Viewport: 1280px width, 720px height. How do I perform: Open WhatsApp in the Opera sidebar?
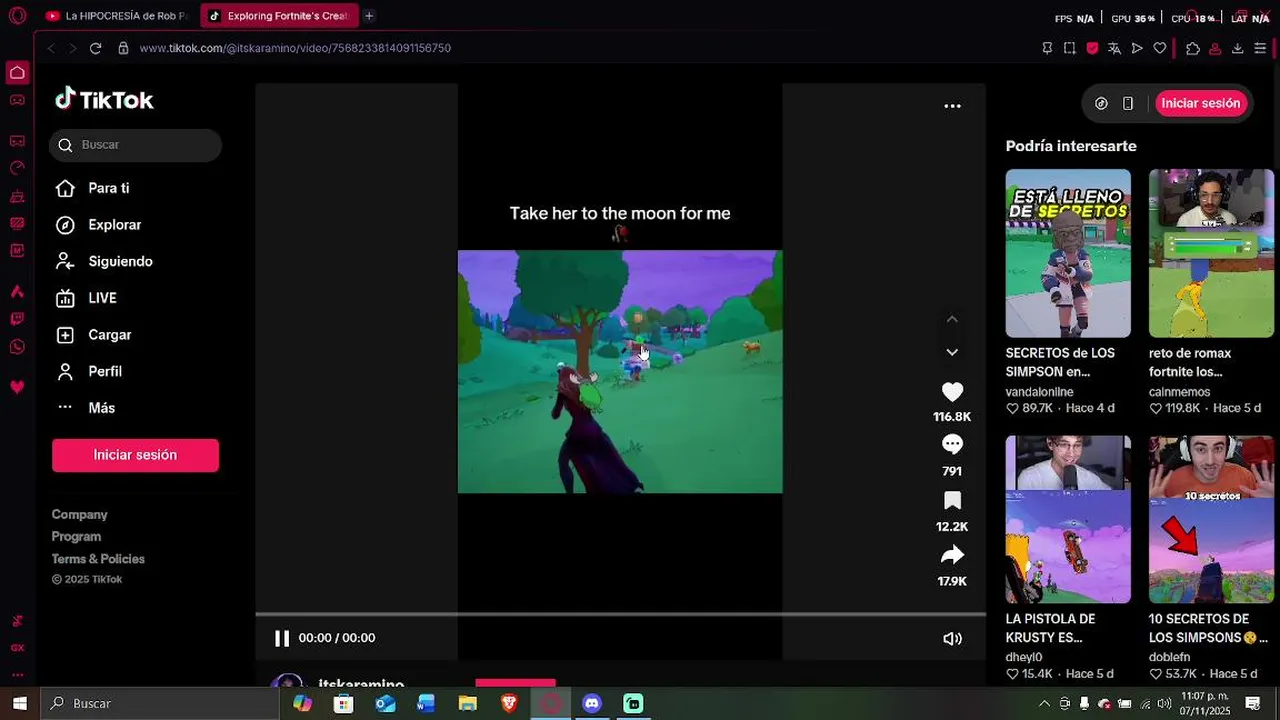pos(17,347)
